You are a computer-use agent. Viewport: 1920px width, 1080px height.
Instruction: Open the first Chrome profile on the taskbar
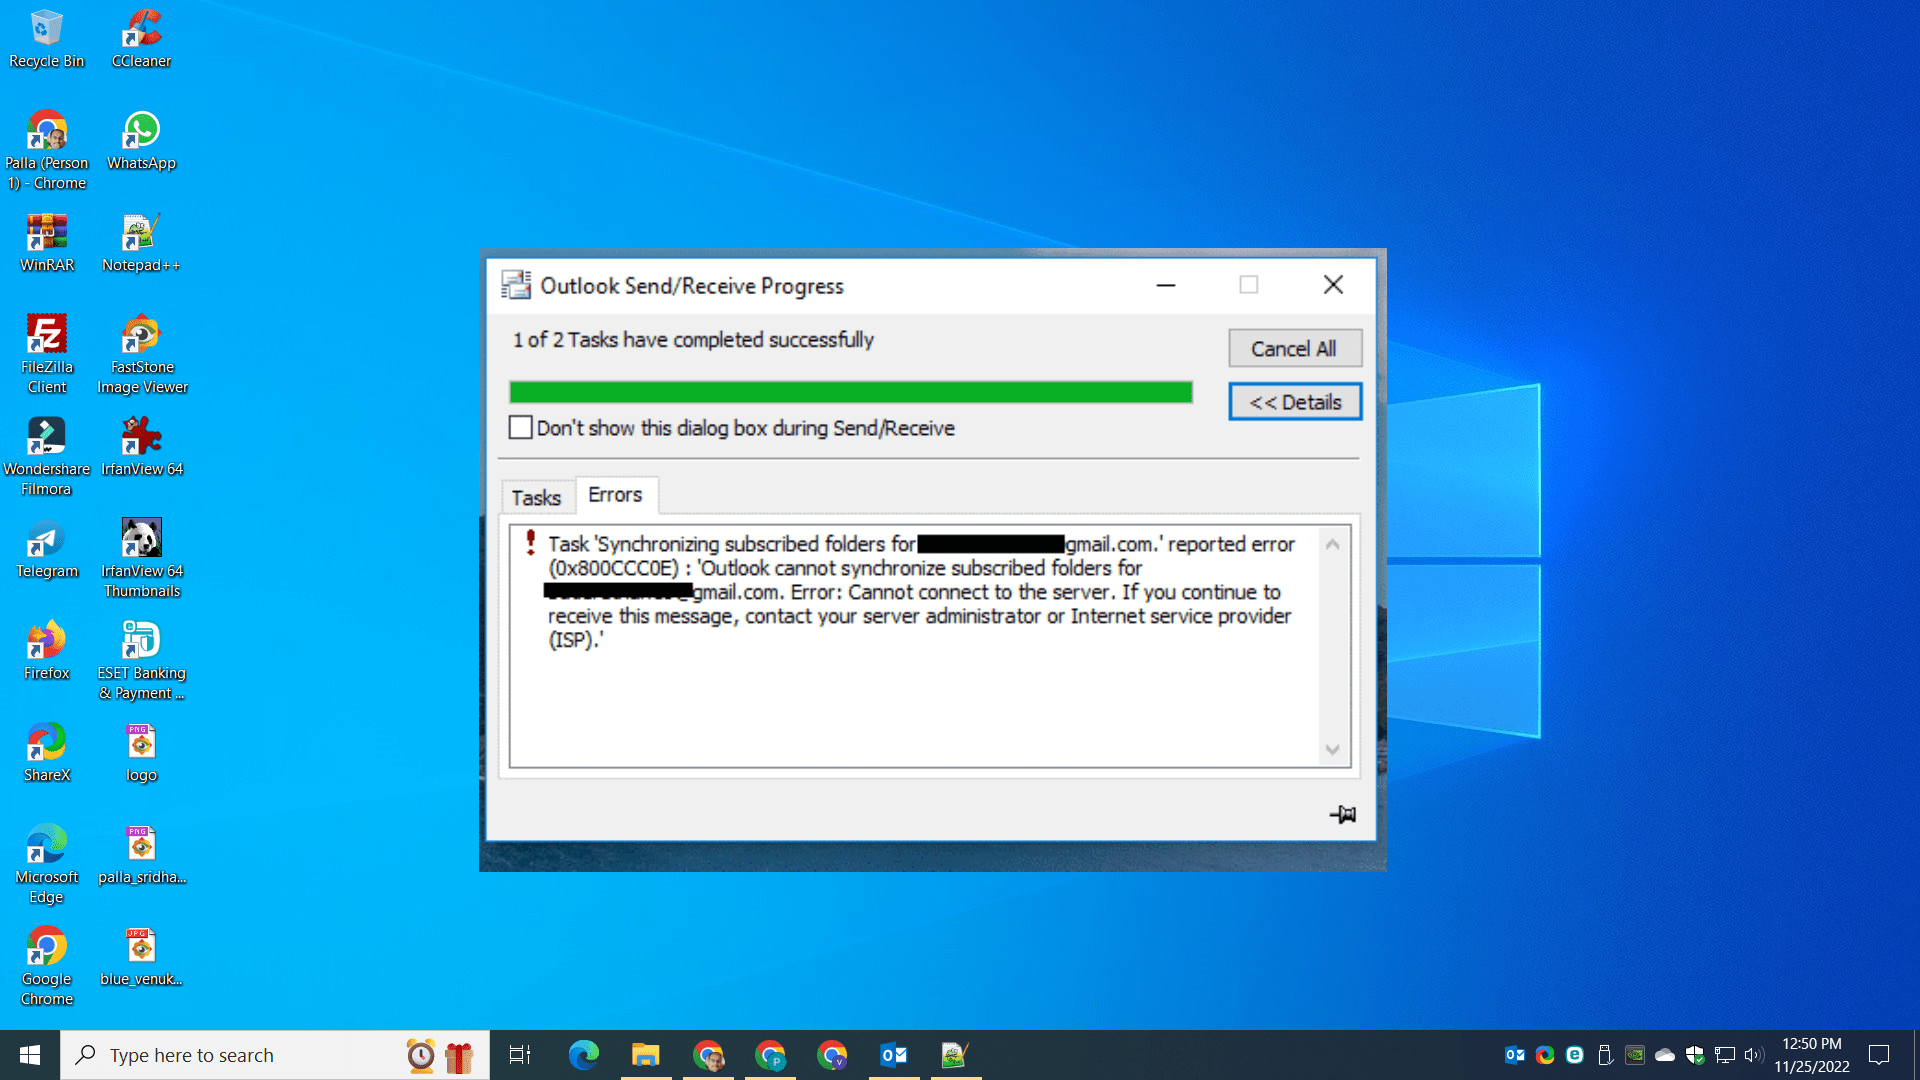(708, 1055)
